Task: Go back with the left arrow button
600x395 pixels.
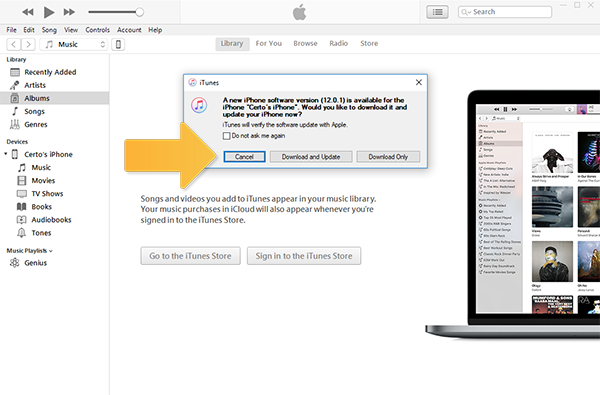Action: [14, 44]
